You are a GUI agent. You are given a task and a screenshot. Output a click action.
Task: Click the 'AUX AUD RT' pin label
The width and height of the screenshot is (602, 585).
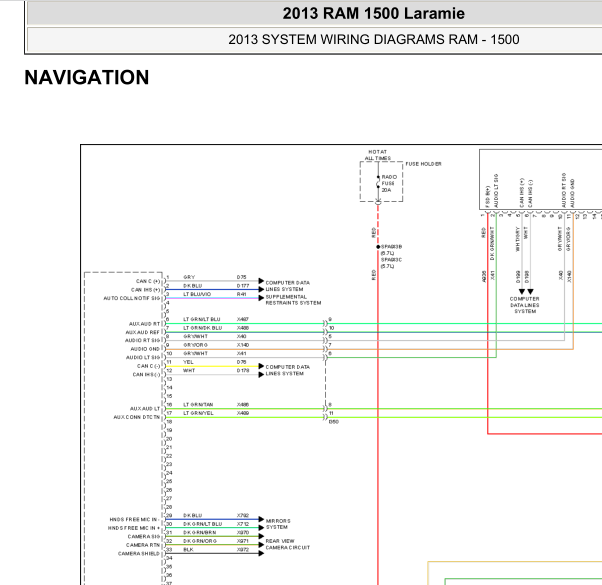pyautogui.click(x=144, y=324)
